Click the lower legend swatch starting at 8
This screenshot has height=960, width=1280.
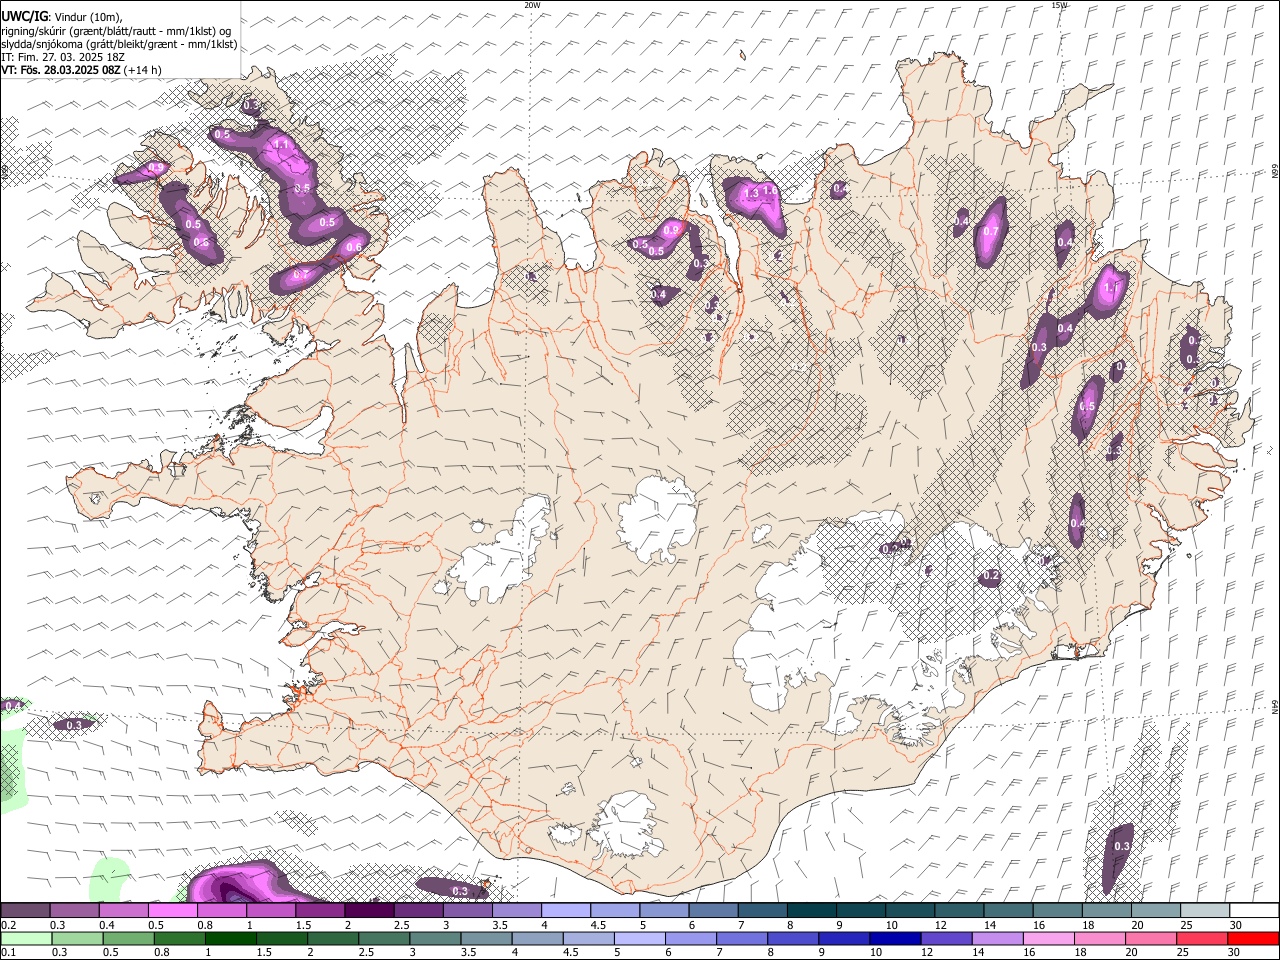(x=793, y=939)
